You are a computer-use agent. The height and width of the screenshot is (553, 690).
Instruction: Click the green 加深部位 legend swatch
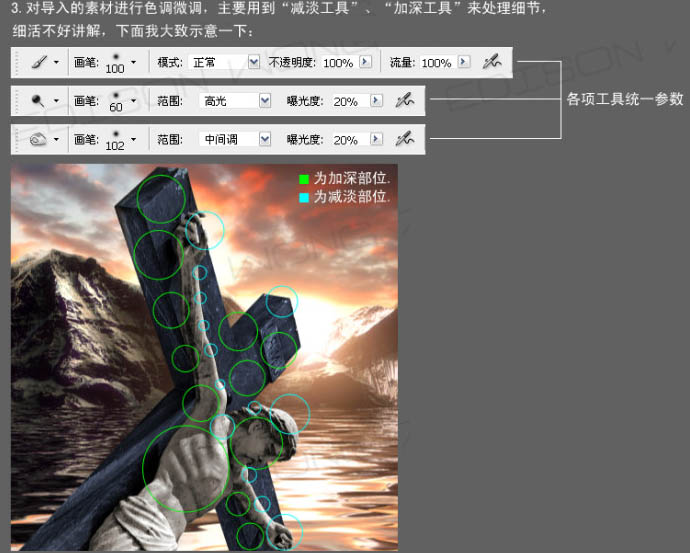pos(304,179)
